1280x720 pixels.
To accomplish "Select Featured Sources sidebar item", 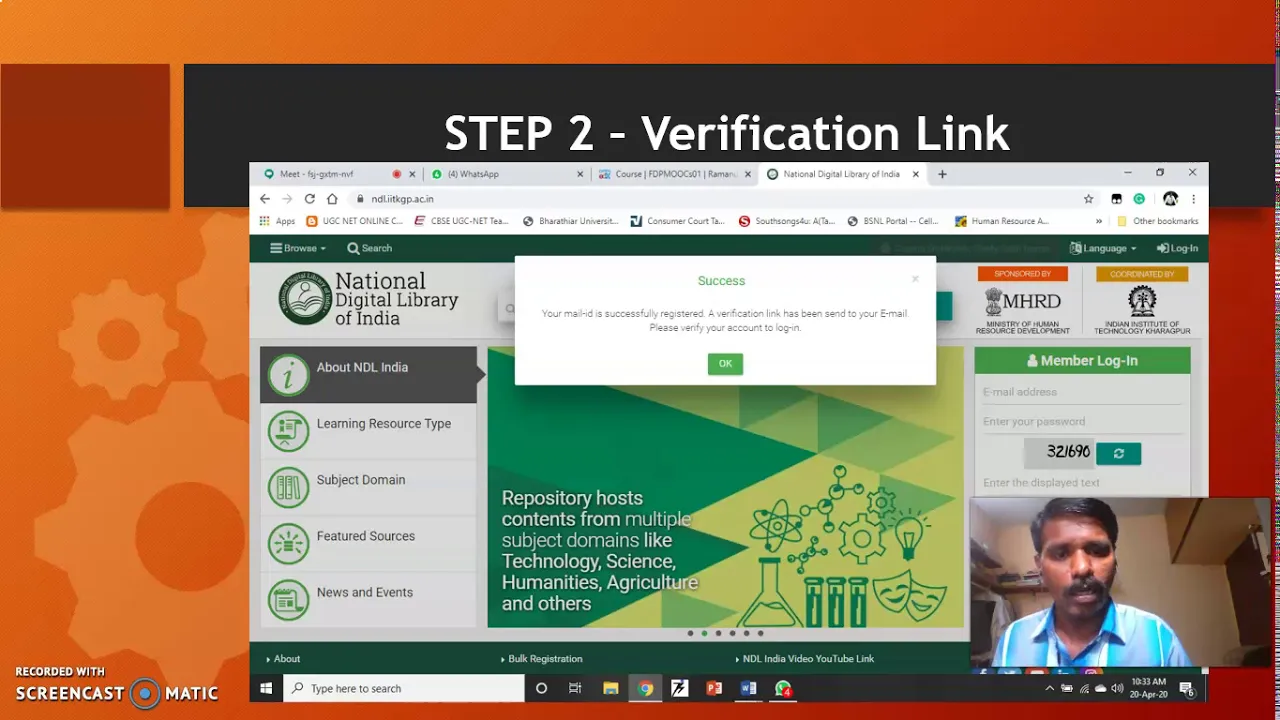I will tap(368, 543).
